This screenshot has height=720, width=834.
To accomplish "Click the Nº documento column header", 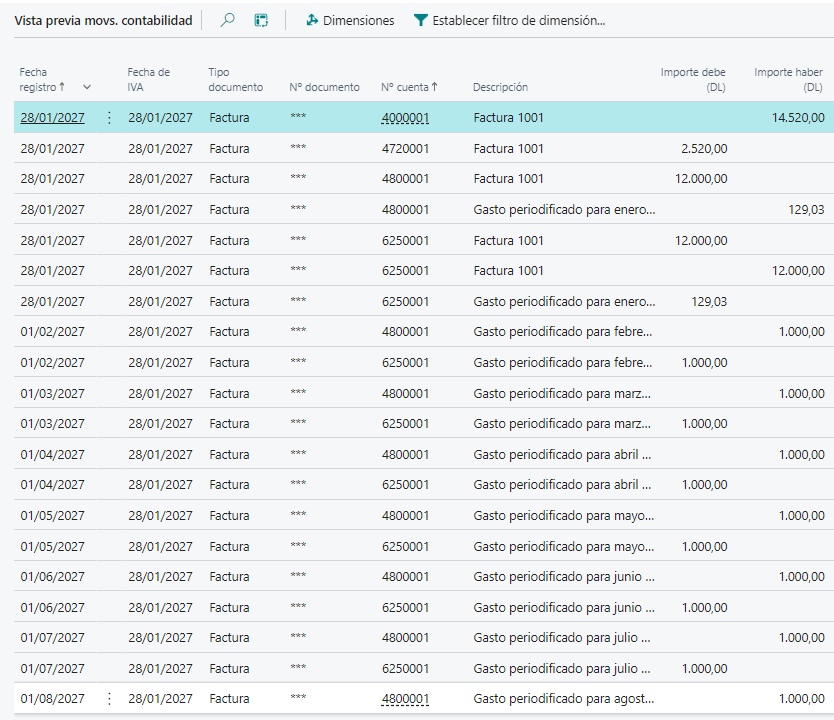I will pos(324,87).
